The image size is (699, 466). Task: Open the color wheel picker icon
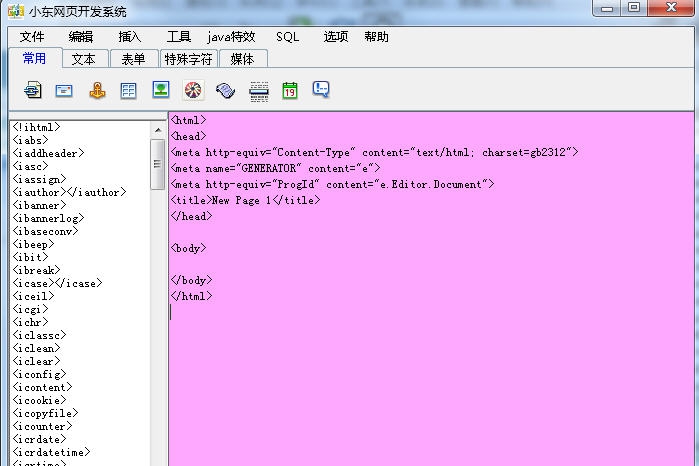(193, 90)
